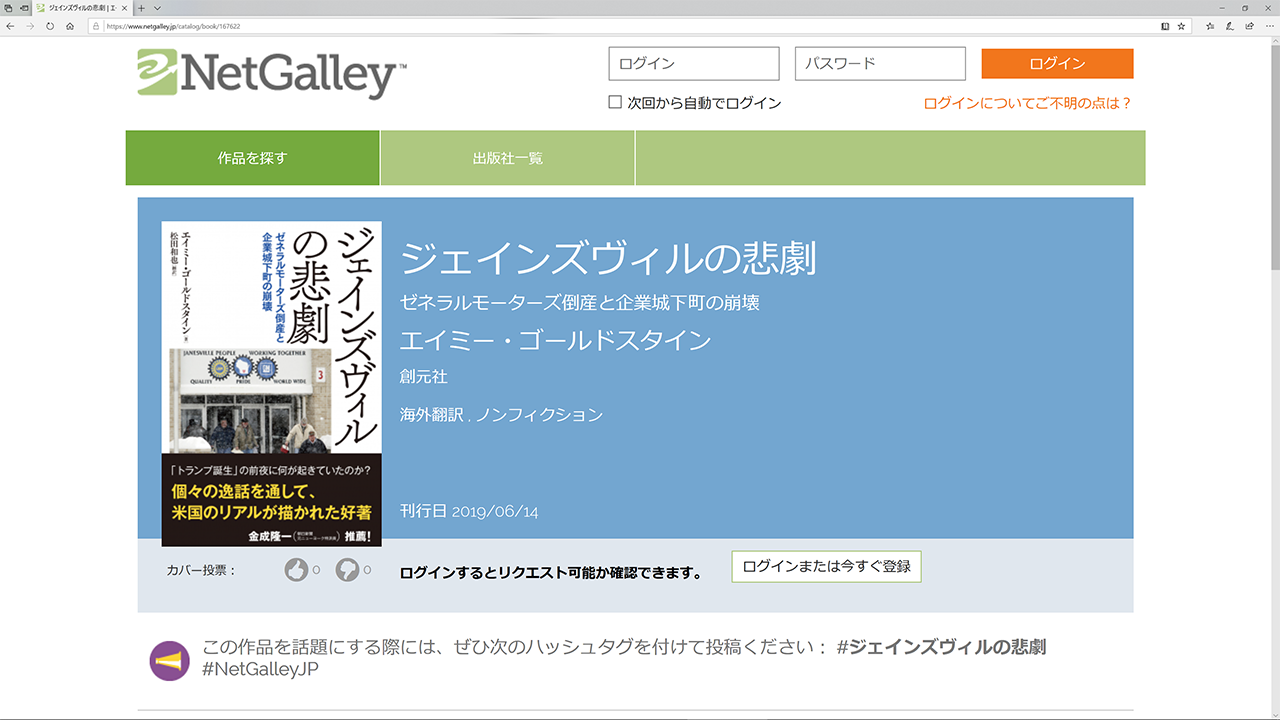This screenshot has height=720, width=1280.
Task: Click the hashtag #ジェインズヴィルの悲劇 text
Action: click(x=941, y=646)
